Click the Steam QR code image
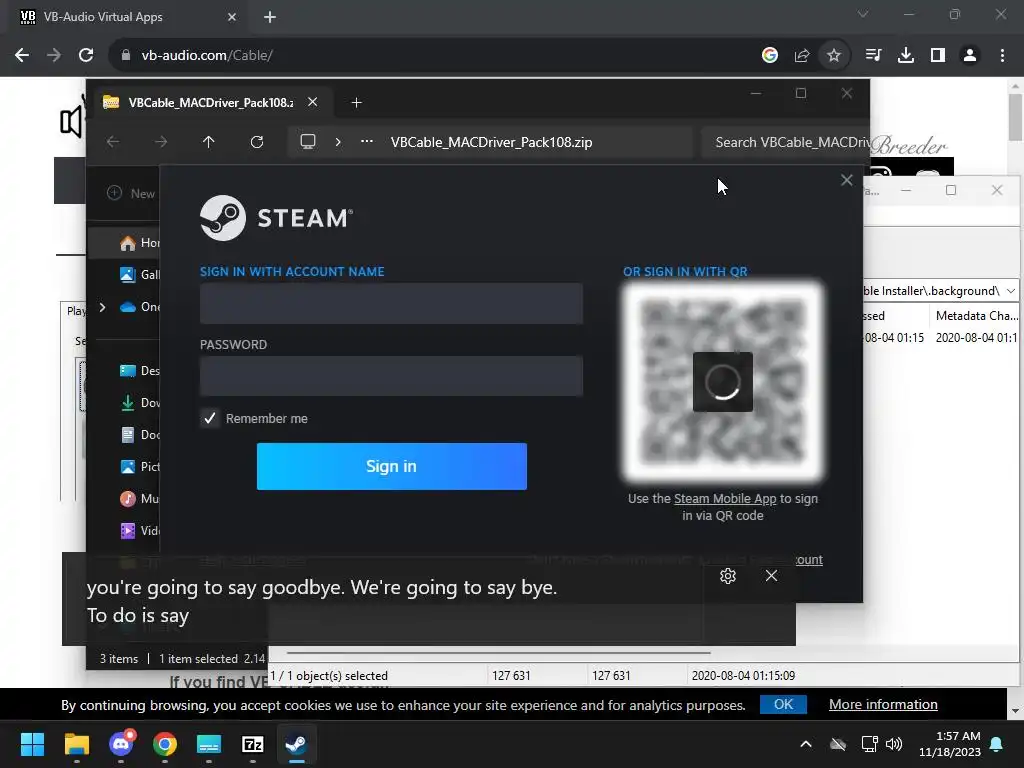Screen dimensions: 1024x768 [x=722, y=382]
